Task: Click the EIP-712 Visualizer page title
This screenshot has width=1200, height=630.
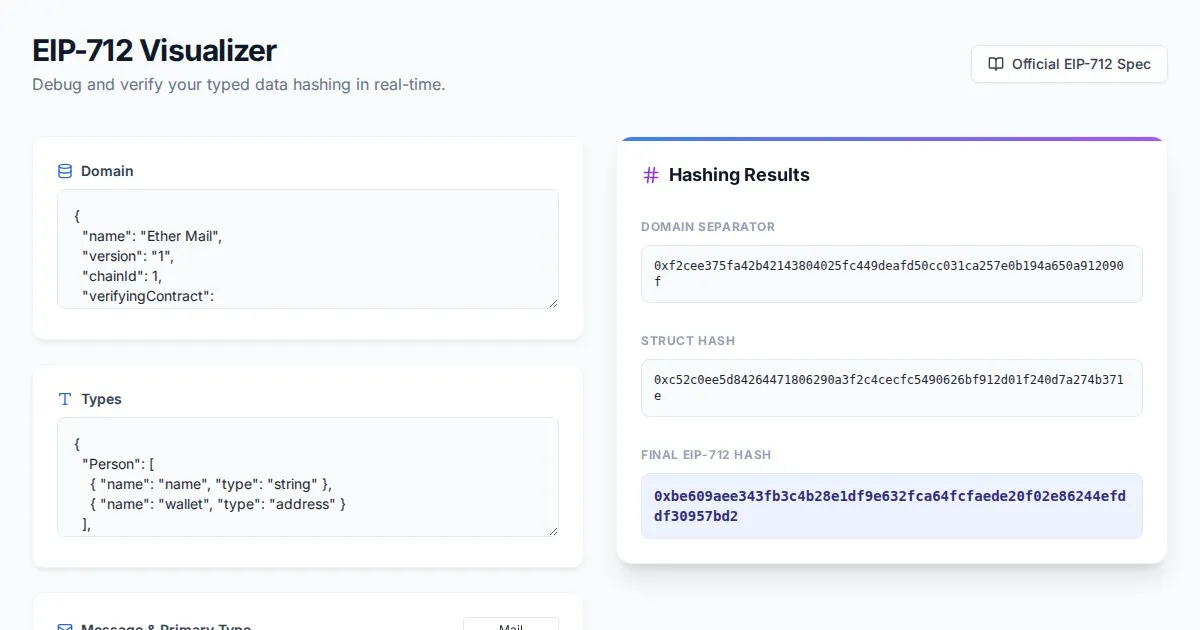Action: 154,50
